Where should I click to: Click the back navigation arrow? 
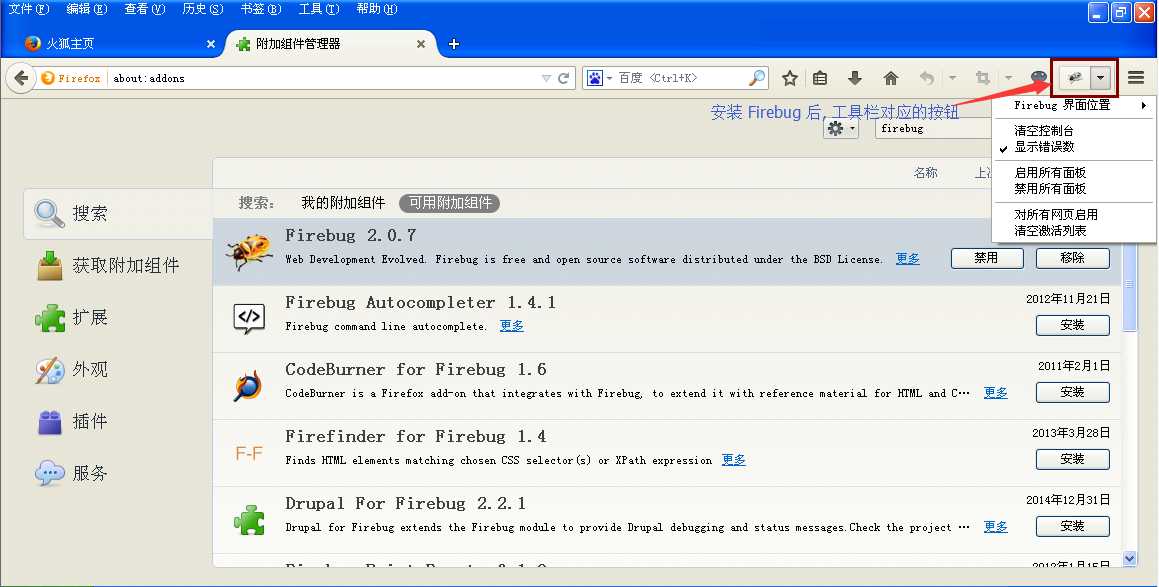[21, 78]
